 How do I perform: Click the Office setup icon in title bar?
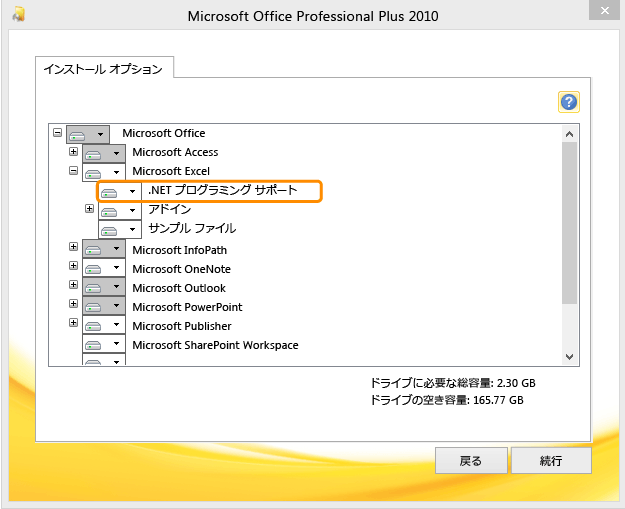pos(18,14)
